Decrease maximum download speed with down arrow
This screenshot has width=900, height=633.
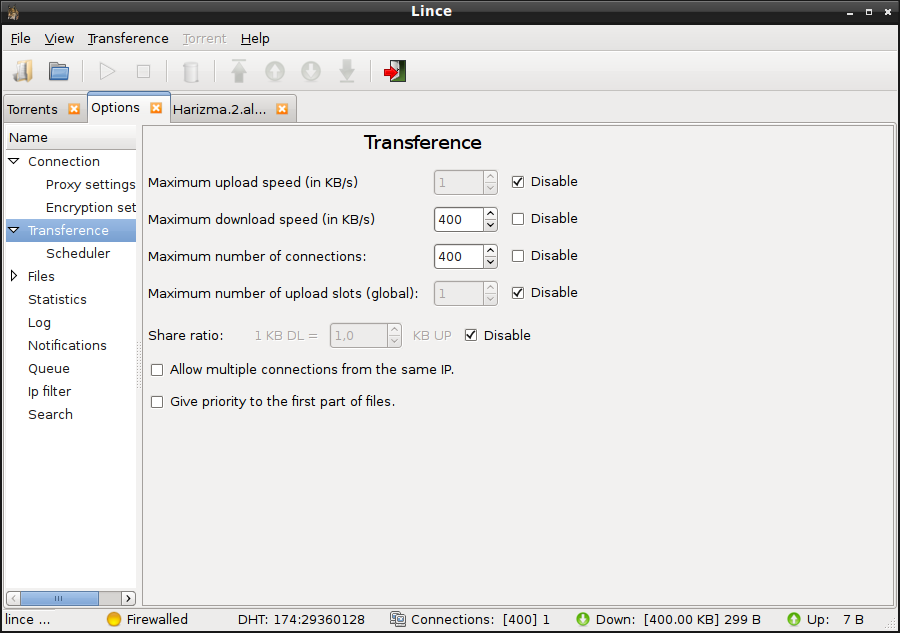point(490,225)
